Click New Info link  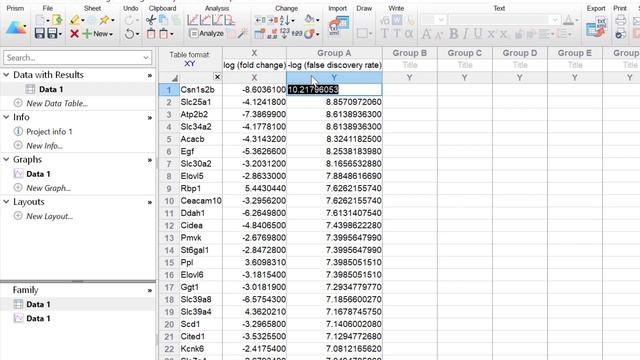(44, 146)
